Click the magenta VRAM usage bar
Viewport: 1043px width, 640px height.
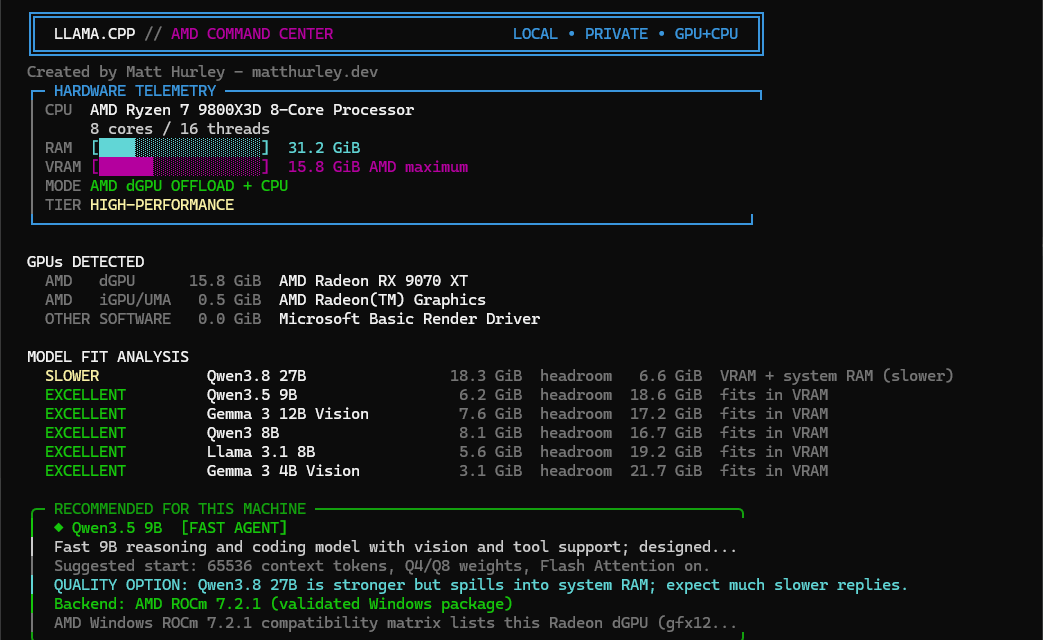tap(180, 167)
